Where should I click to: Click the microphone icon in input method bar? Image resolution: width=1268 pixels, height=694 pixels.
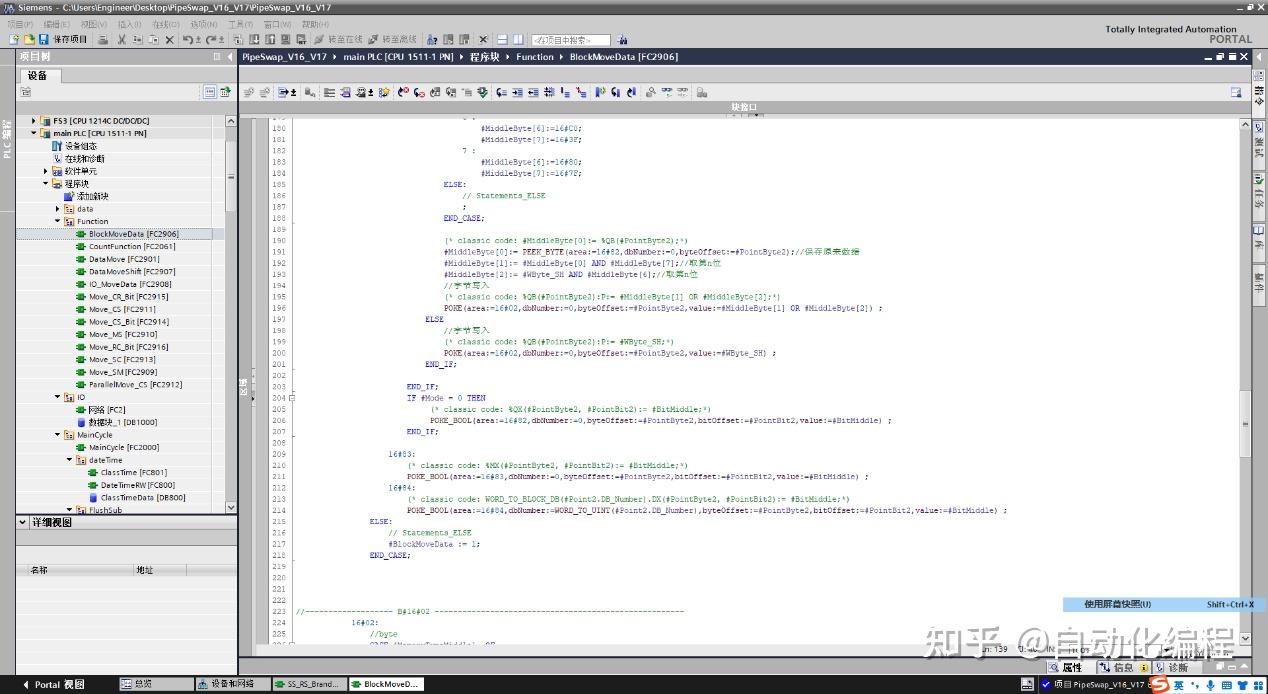pos(1211,684)
